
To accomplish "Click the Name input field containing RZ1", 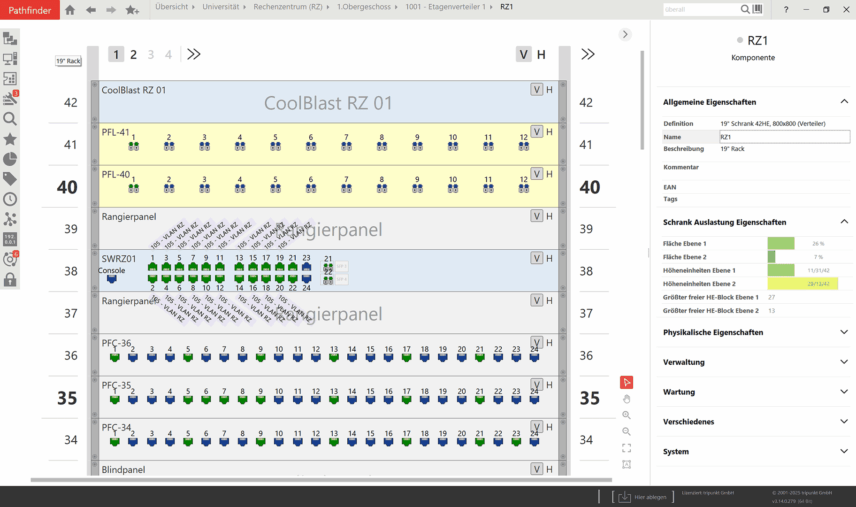I will coord(769,137).
